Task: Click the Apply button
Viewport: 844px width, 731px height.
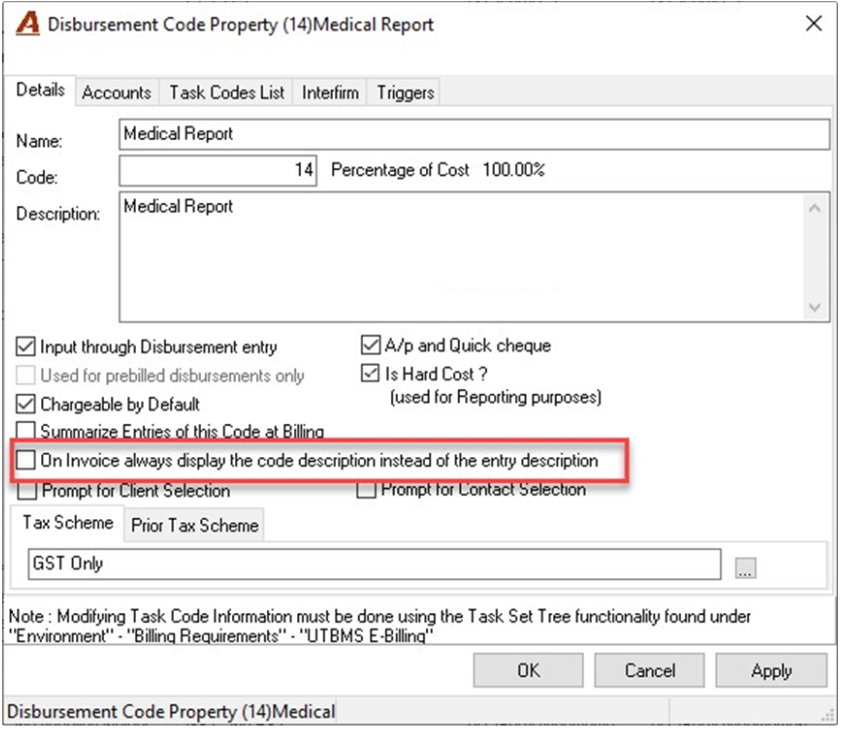Action: click(771, 671)
